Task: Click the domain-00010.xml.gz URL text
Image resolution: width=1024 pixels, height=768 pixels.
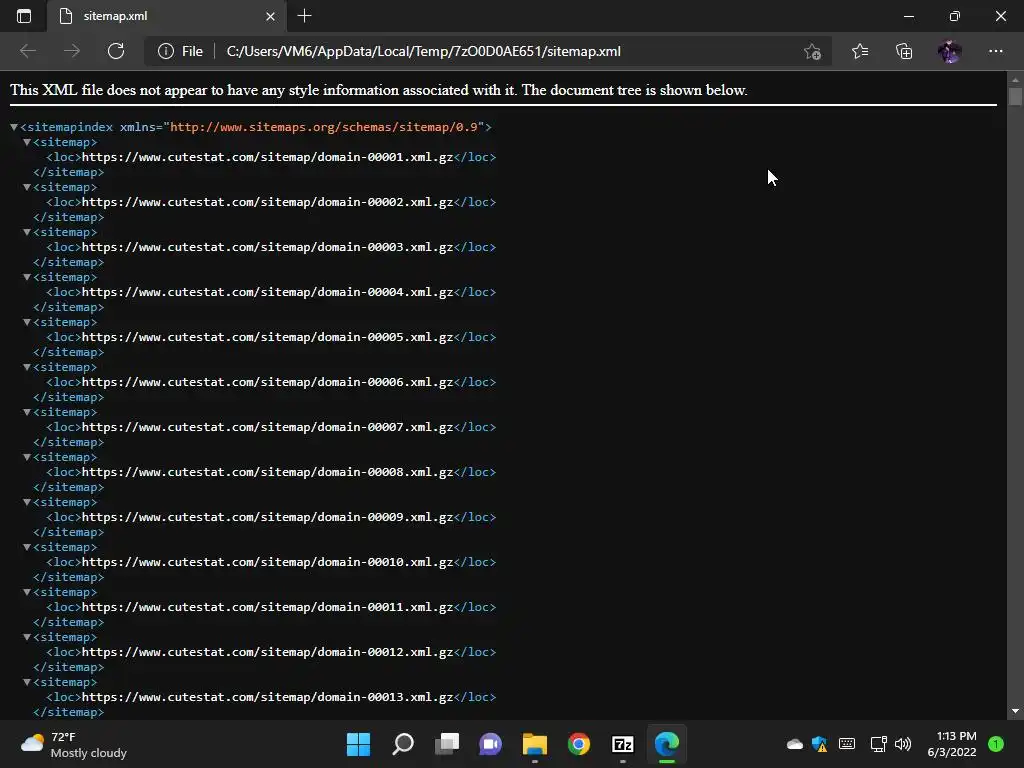Action: (267, 562)
